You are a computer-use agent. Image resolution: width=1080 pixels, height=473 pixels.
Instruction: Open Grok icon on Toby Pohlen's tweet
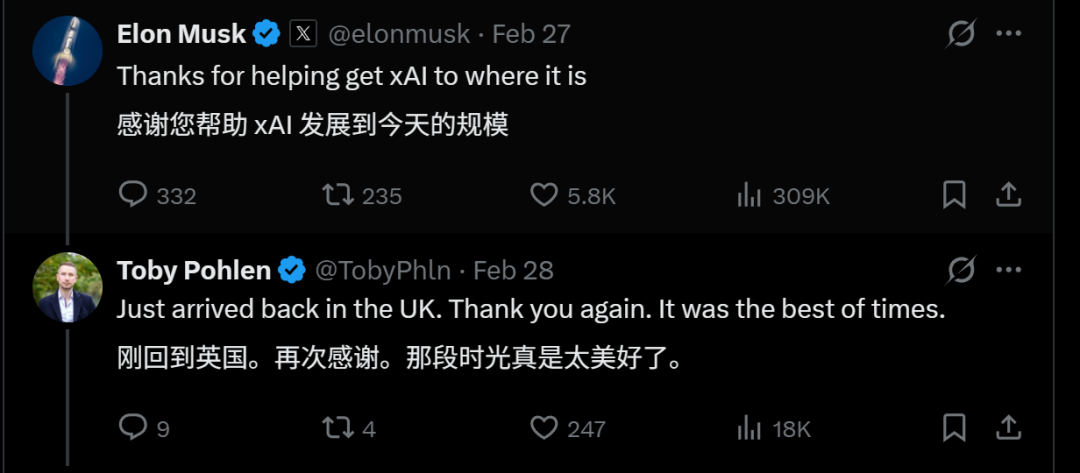(x=961, y=270)
